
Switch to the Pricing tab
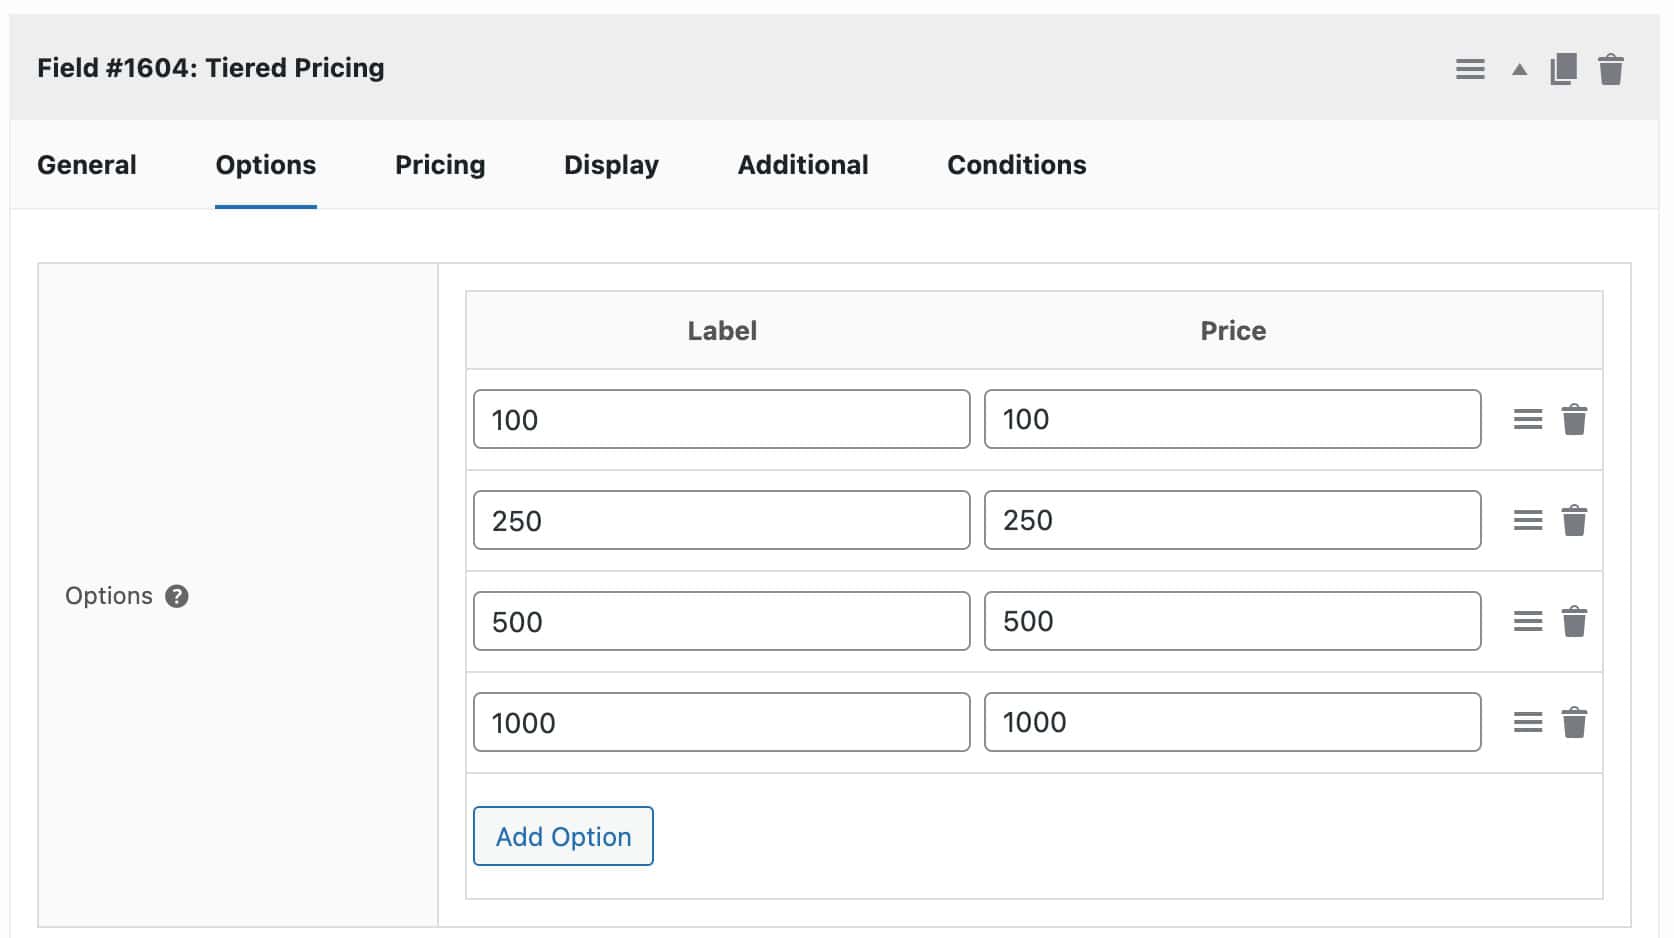click(440, 164)
